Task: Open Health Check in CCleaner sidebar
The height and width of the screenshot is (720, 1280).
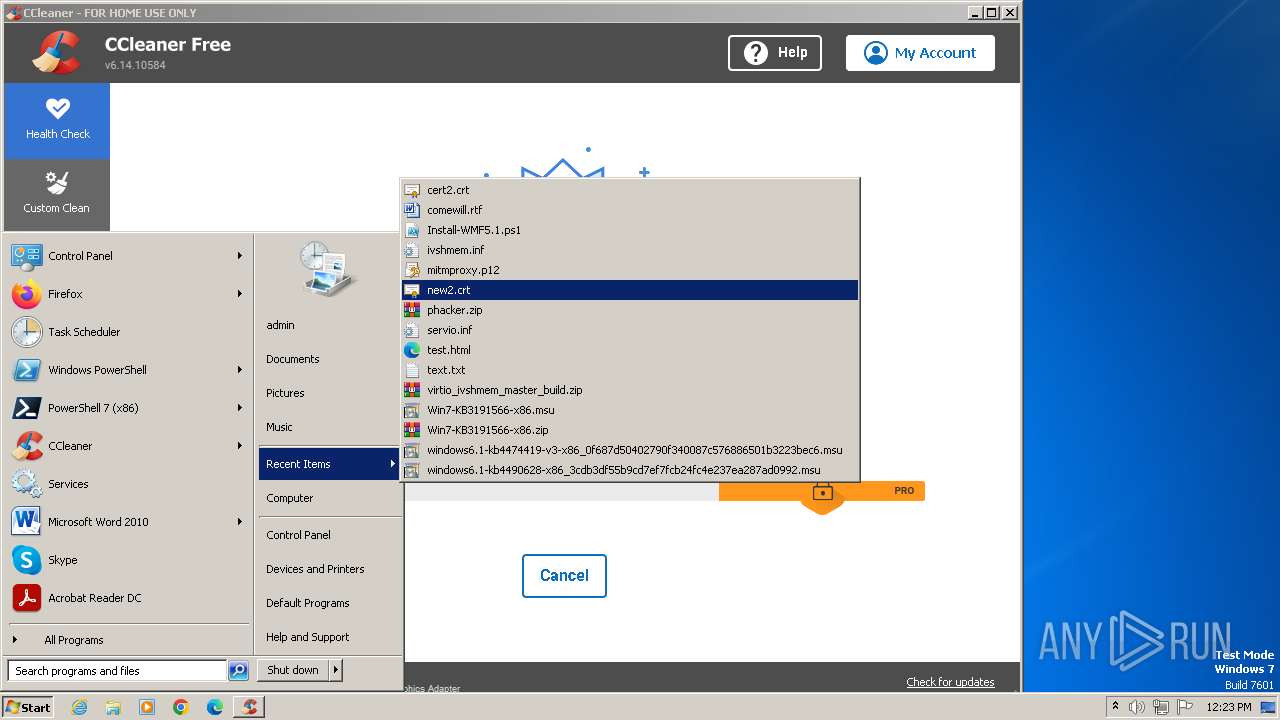Action: 57,121
